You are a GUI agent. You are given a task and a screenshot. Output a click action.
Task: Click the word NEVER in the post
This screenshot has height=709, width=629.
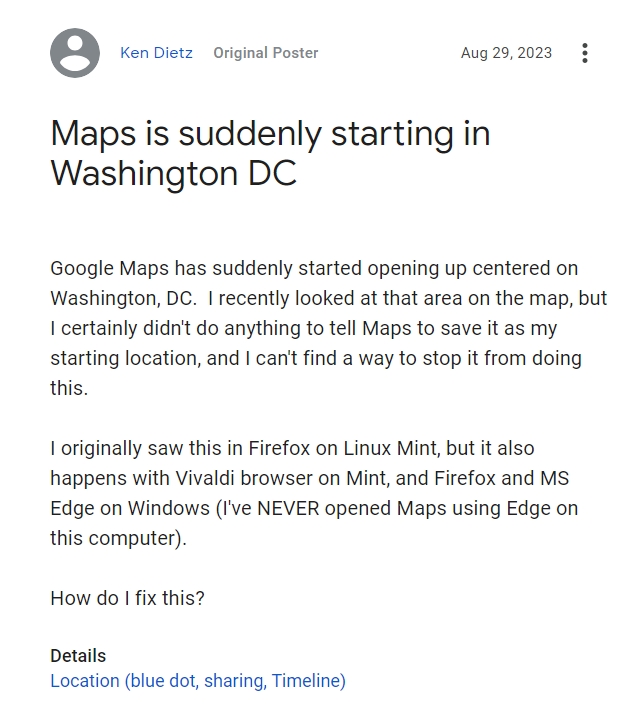pyautogui.click(x=288, y=508)
